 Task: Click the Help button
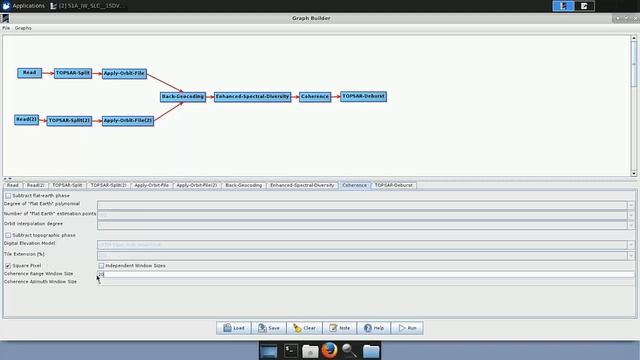[x=374, y=328]
